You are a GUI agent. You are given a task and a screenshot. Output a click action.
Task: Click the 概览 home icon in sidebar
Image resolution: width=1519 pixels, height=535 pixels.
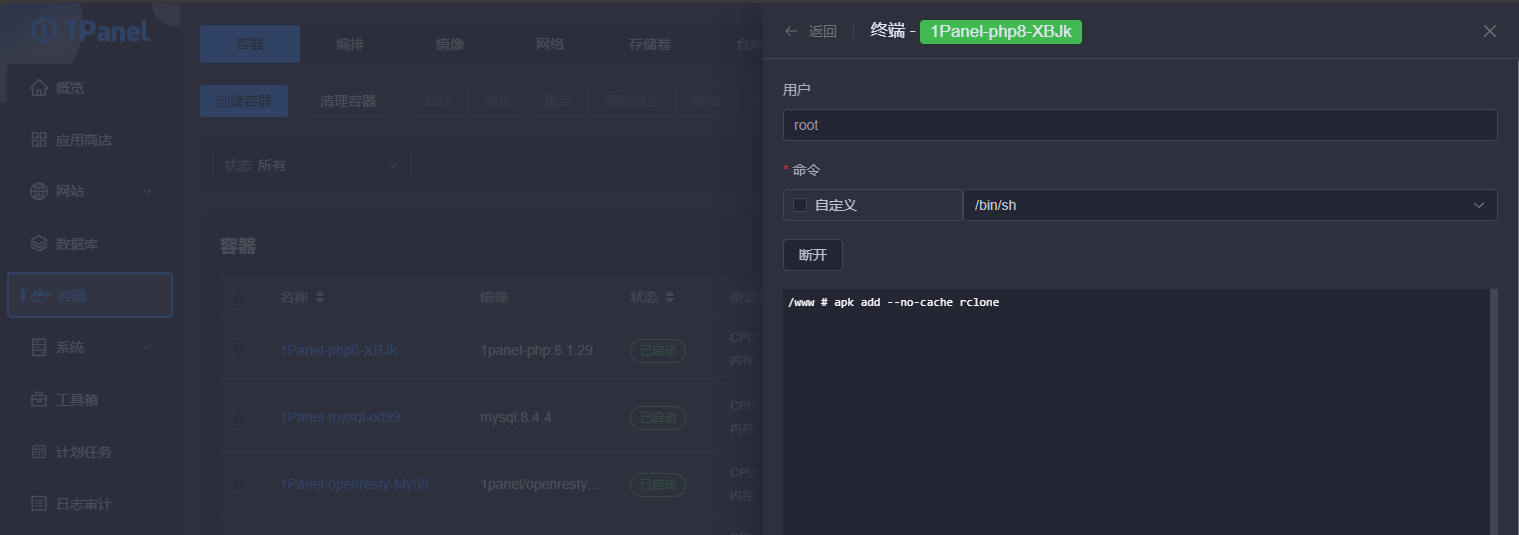[x=39, y=88]
